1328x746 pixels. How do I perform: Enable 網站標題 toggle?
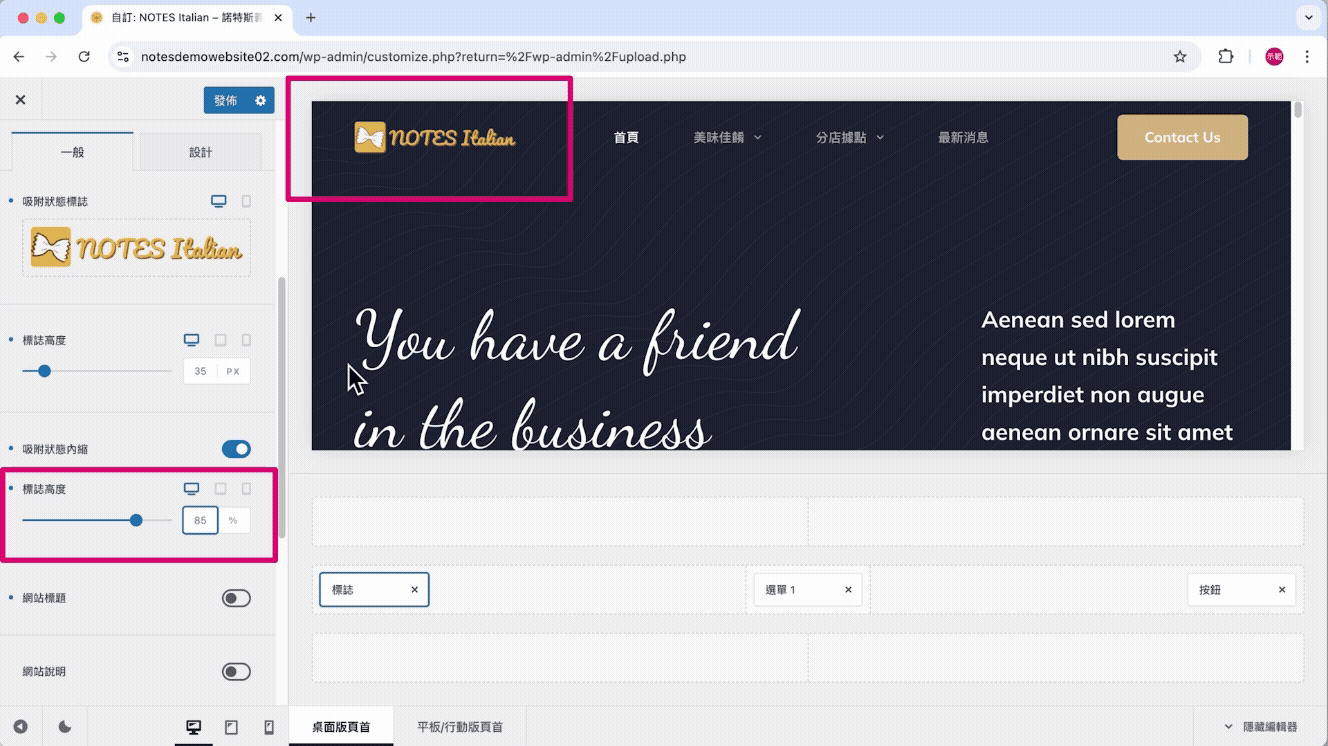[236, 598]
